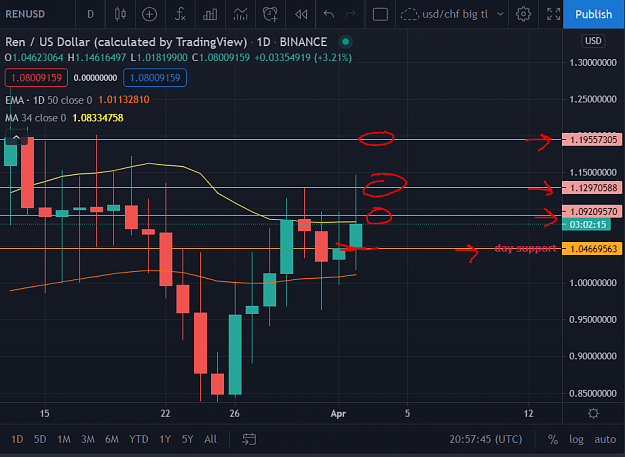Open the candlestick chart style menu
This screenshot has width=625, height=457.
click(120, 14)
